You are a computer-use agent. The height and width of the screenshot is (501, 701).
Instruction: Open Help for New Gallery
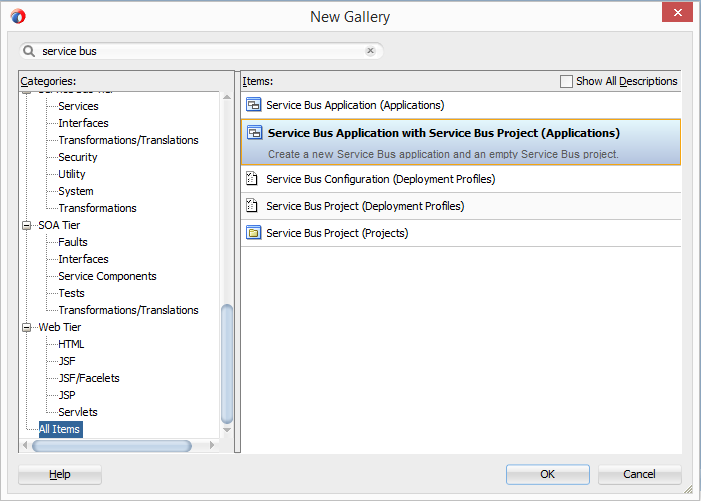tap(60, 474)
